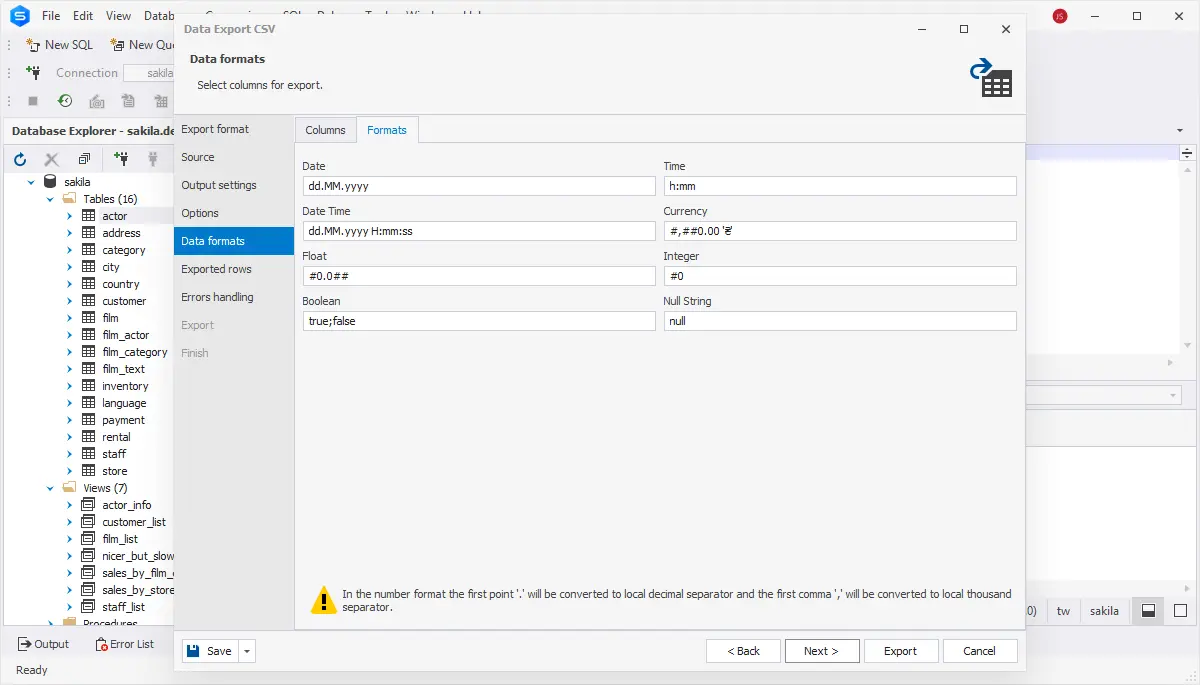This screenshot has width=1200, height=685.
Task: Expand the actor table node
Action: tap(69, 216)
